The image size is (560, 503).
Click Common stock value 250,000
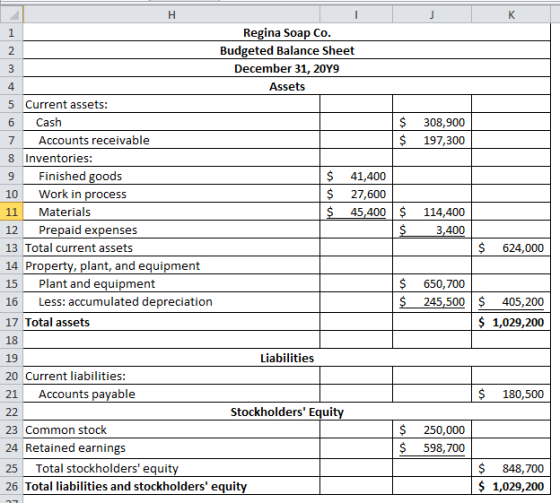tap(432, 429)
